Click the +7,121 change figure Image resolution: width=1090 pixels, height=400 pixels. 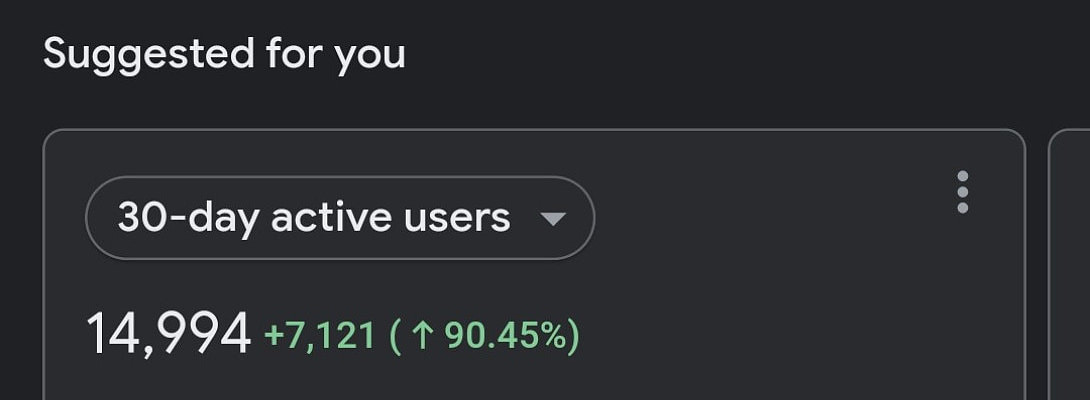coord(319,336)
